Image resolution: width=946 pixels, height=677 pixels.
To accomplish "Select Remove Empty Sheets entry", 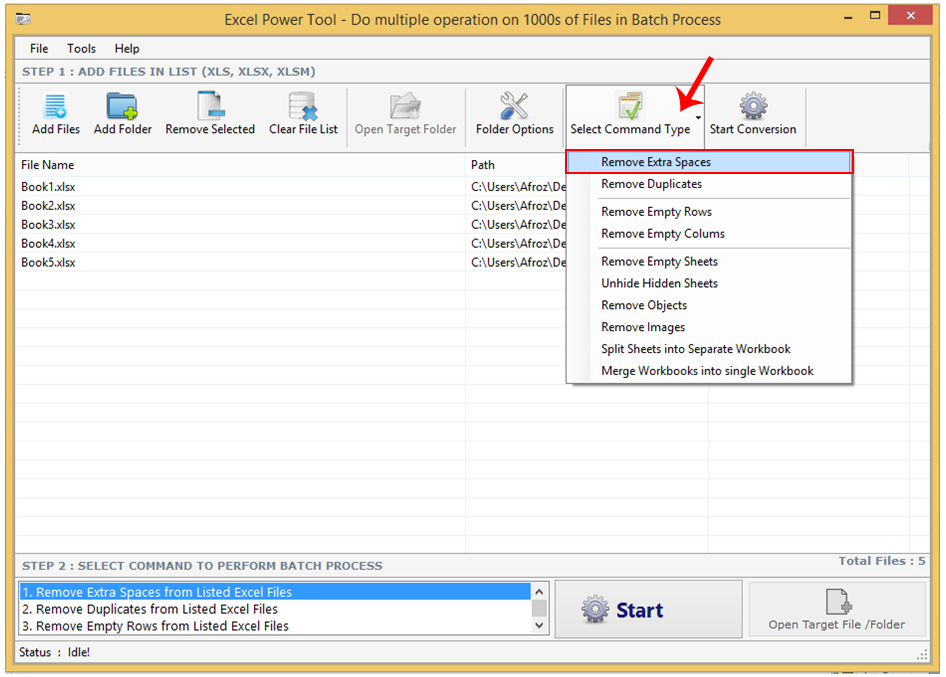I will [x=709, y=261].
